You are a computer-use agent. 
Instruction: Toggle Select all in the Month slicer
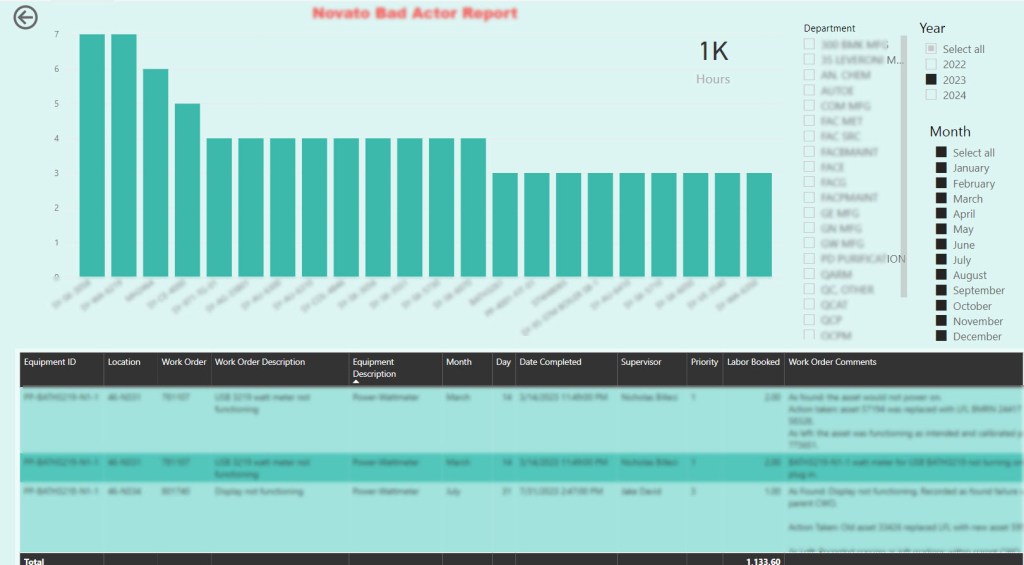pos(941,153)
